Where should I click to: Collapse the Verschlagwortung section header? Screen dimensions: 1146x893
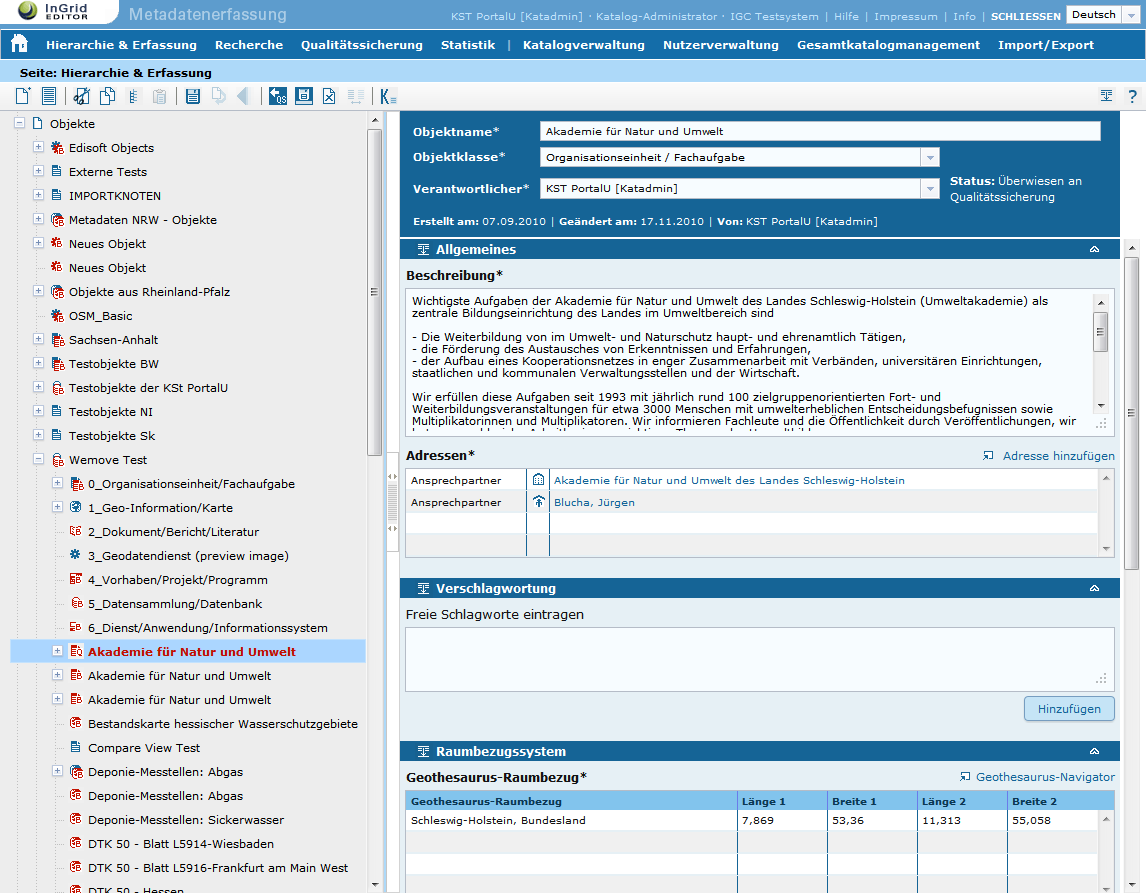coord(1094,588)
